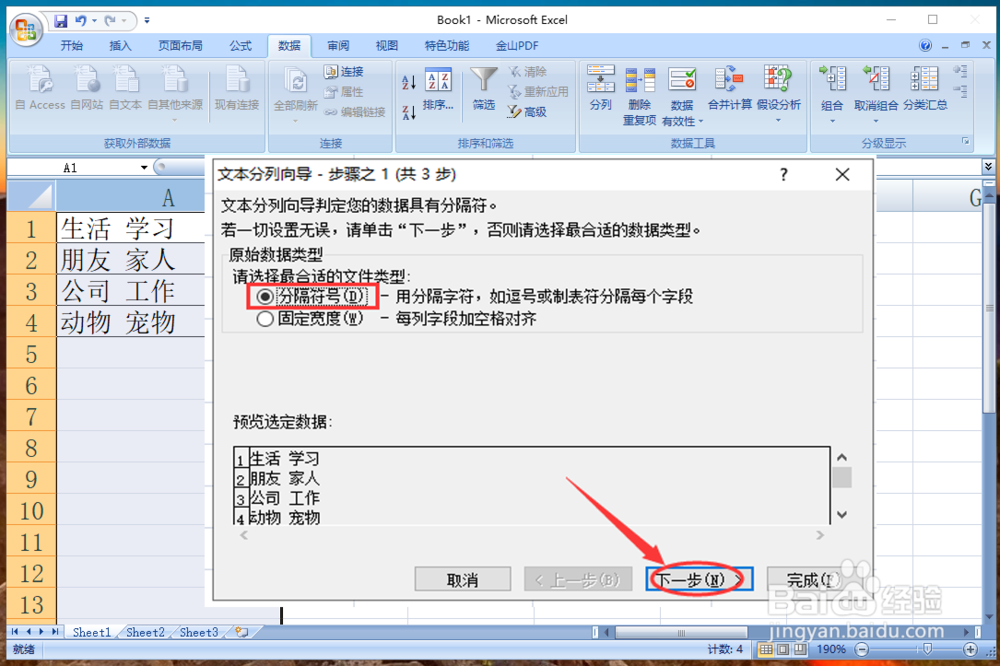Select the 分列 (Text to Columns) tool
Image resolution: width=1000 pixels, height=666 pixels.
coord(601,90)
